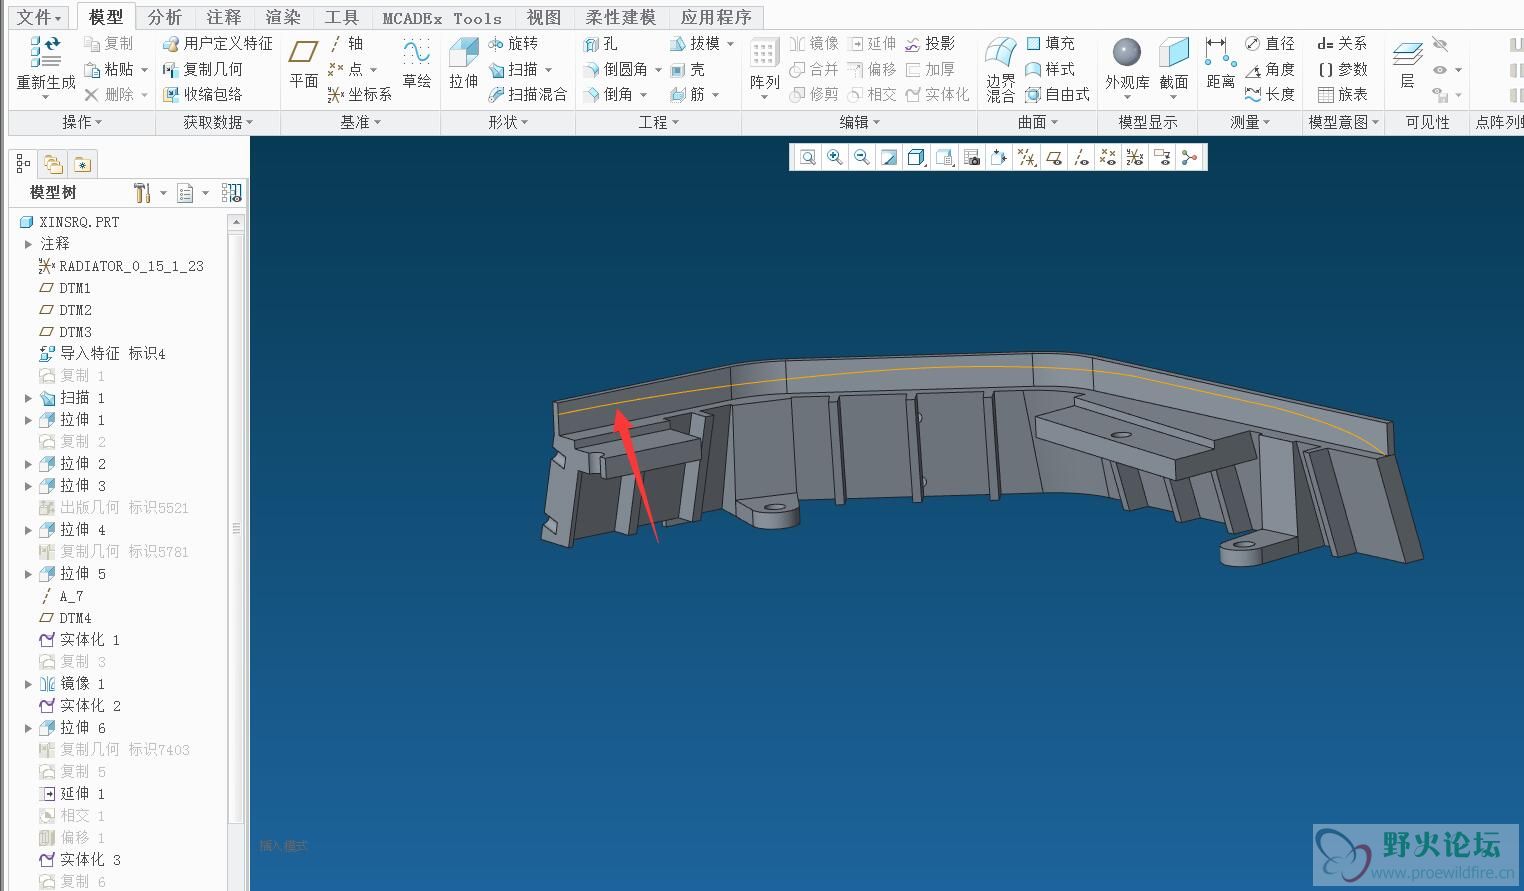Open the eye dropdown in the 可见性 group

pos(1458,70)
